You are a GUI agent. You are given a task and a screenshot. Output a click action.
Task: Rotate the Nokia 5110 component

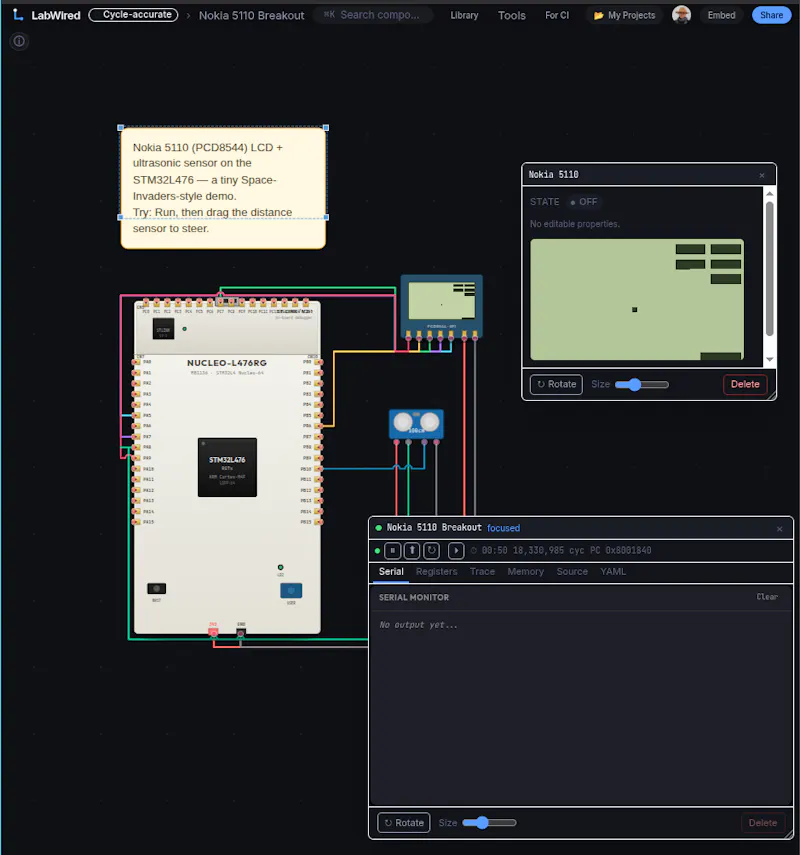click(x=556, y=384)
